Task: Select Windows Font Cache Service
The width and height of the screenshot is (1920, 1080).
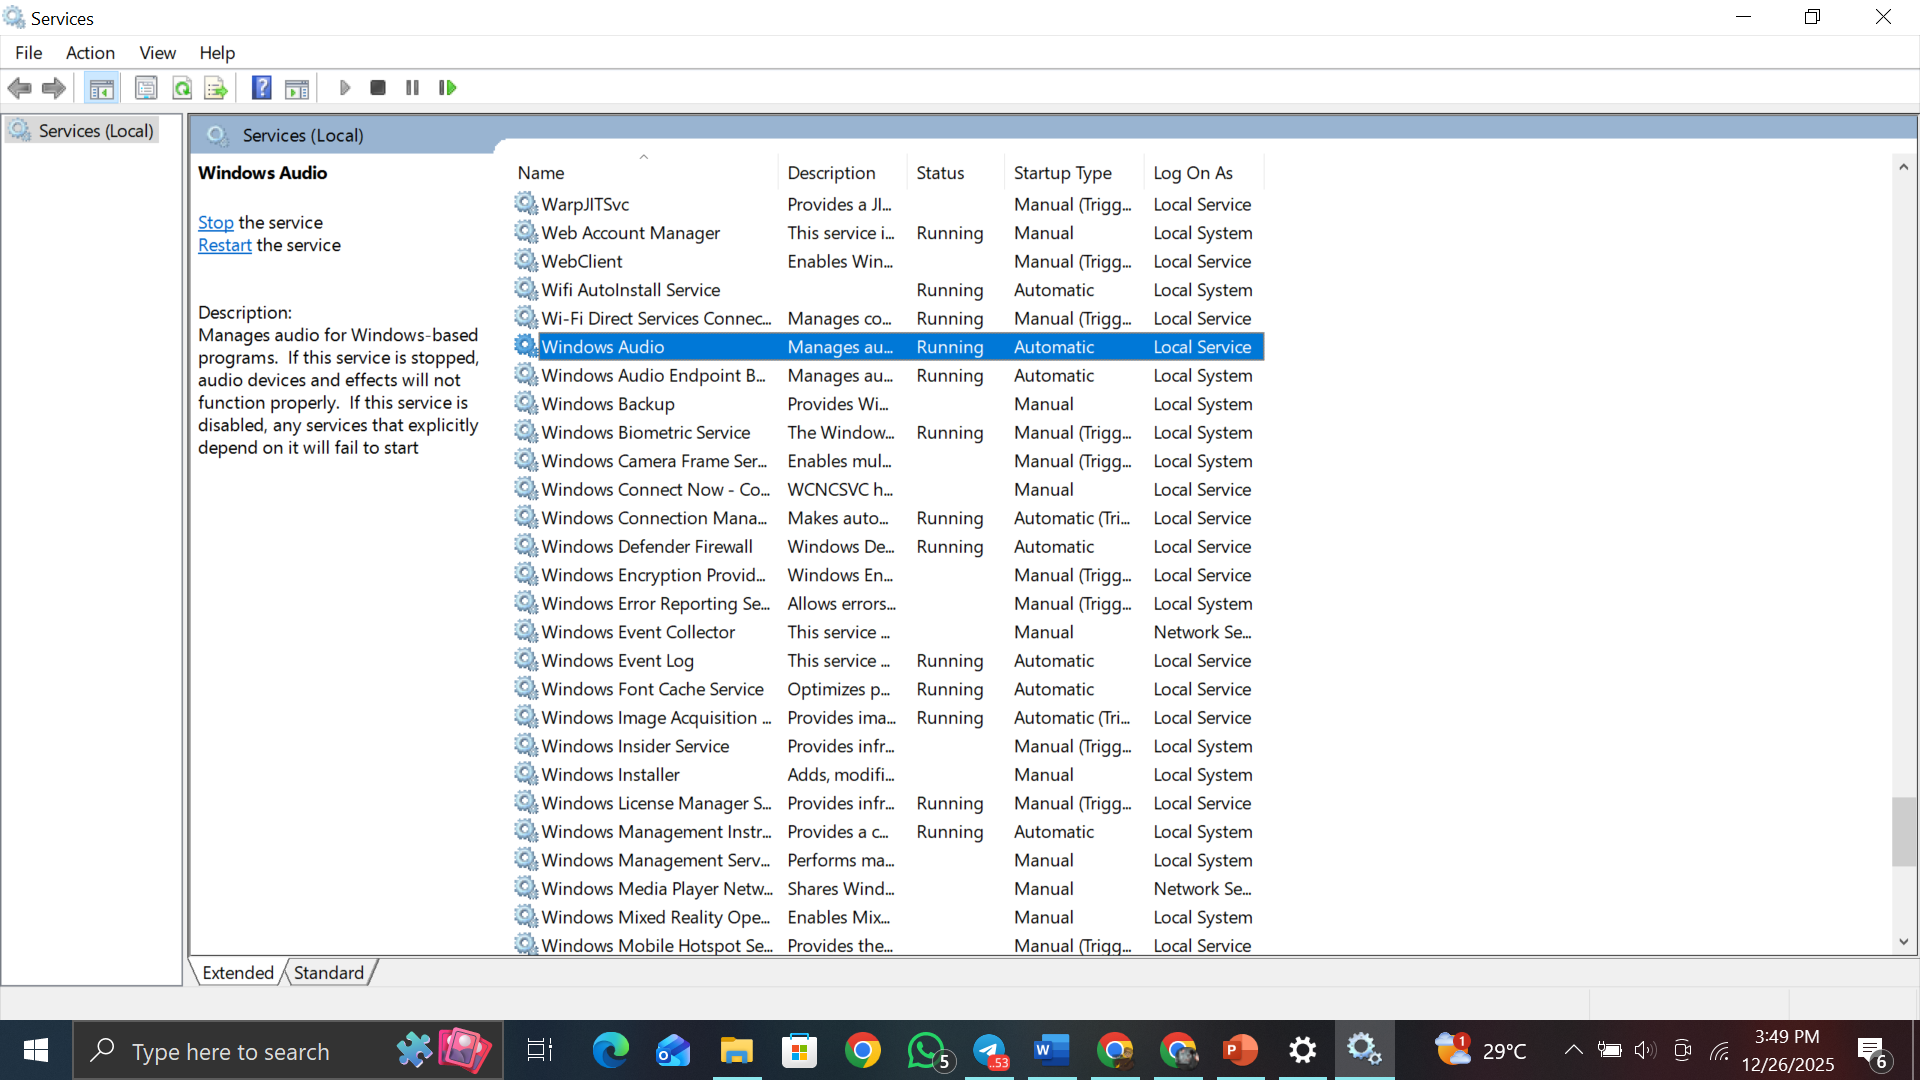Action: 889,689
